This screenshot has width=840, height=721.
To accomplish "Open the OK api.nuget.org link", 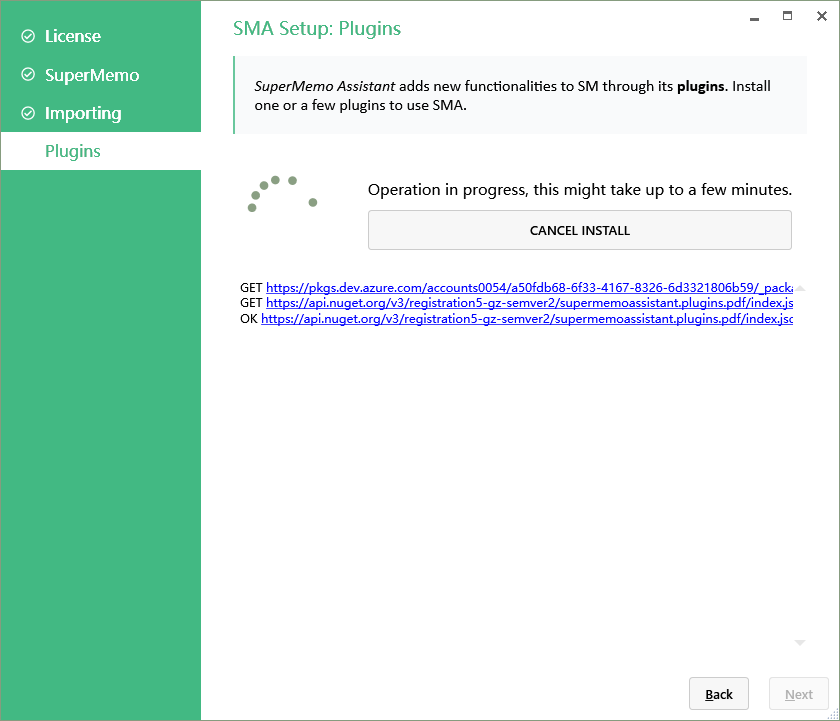I will (526, 319).
